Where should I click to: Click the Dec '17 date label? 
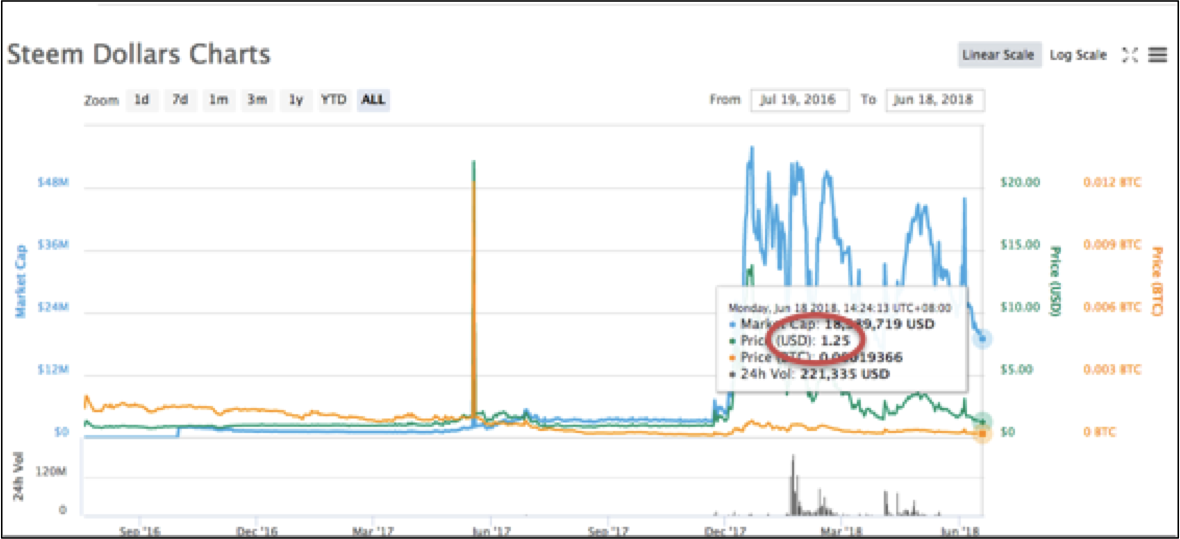(x=725, y=531)
